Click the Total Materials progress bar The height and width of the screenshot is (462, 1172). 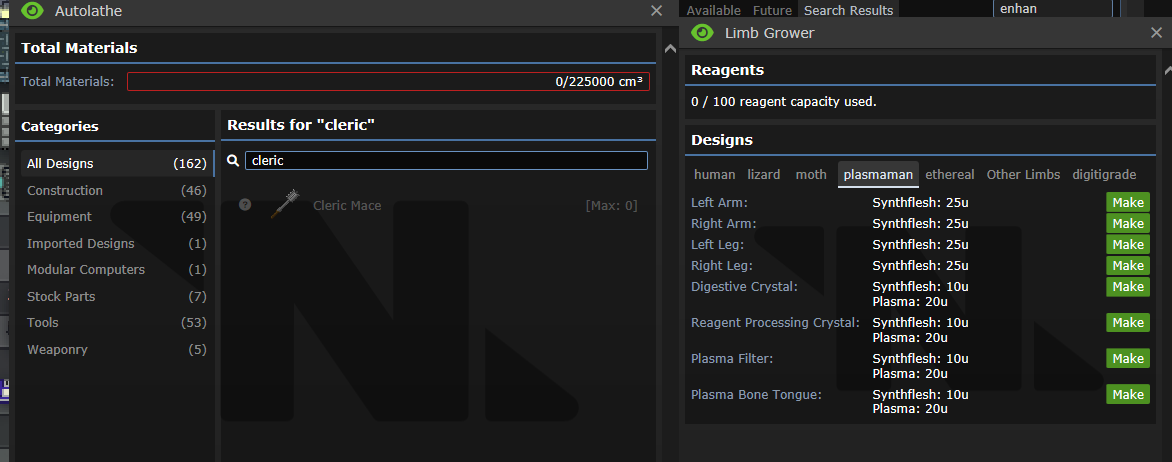[x=388, y=81]
